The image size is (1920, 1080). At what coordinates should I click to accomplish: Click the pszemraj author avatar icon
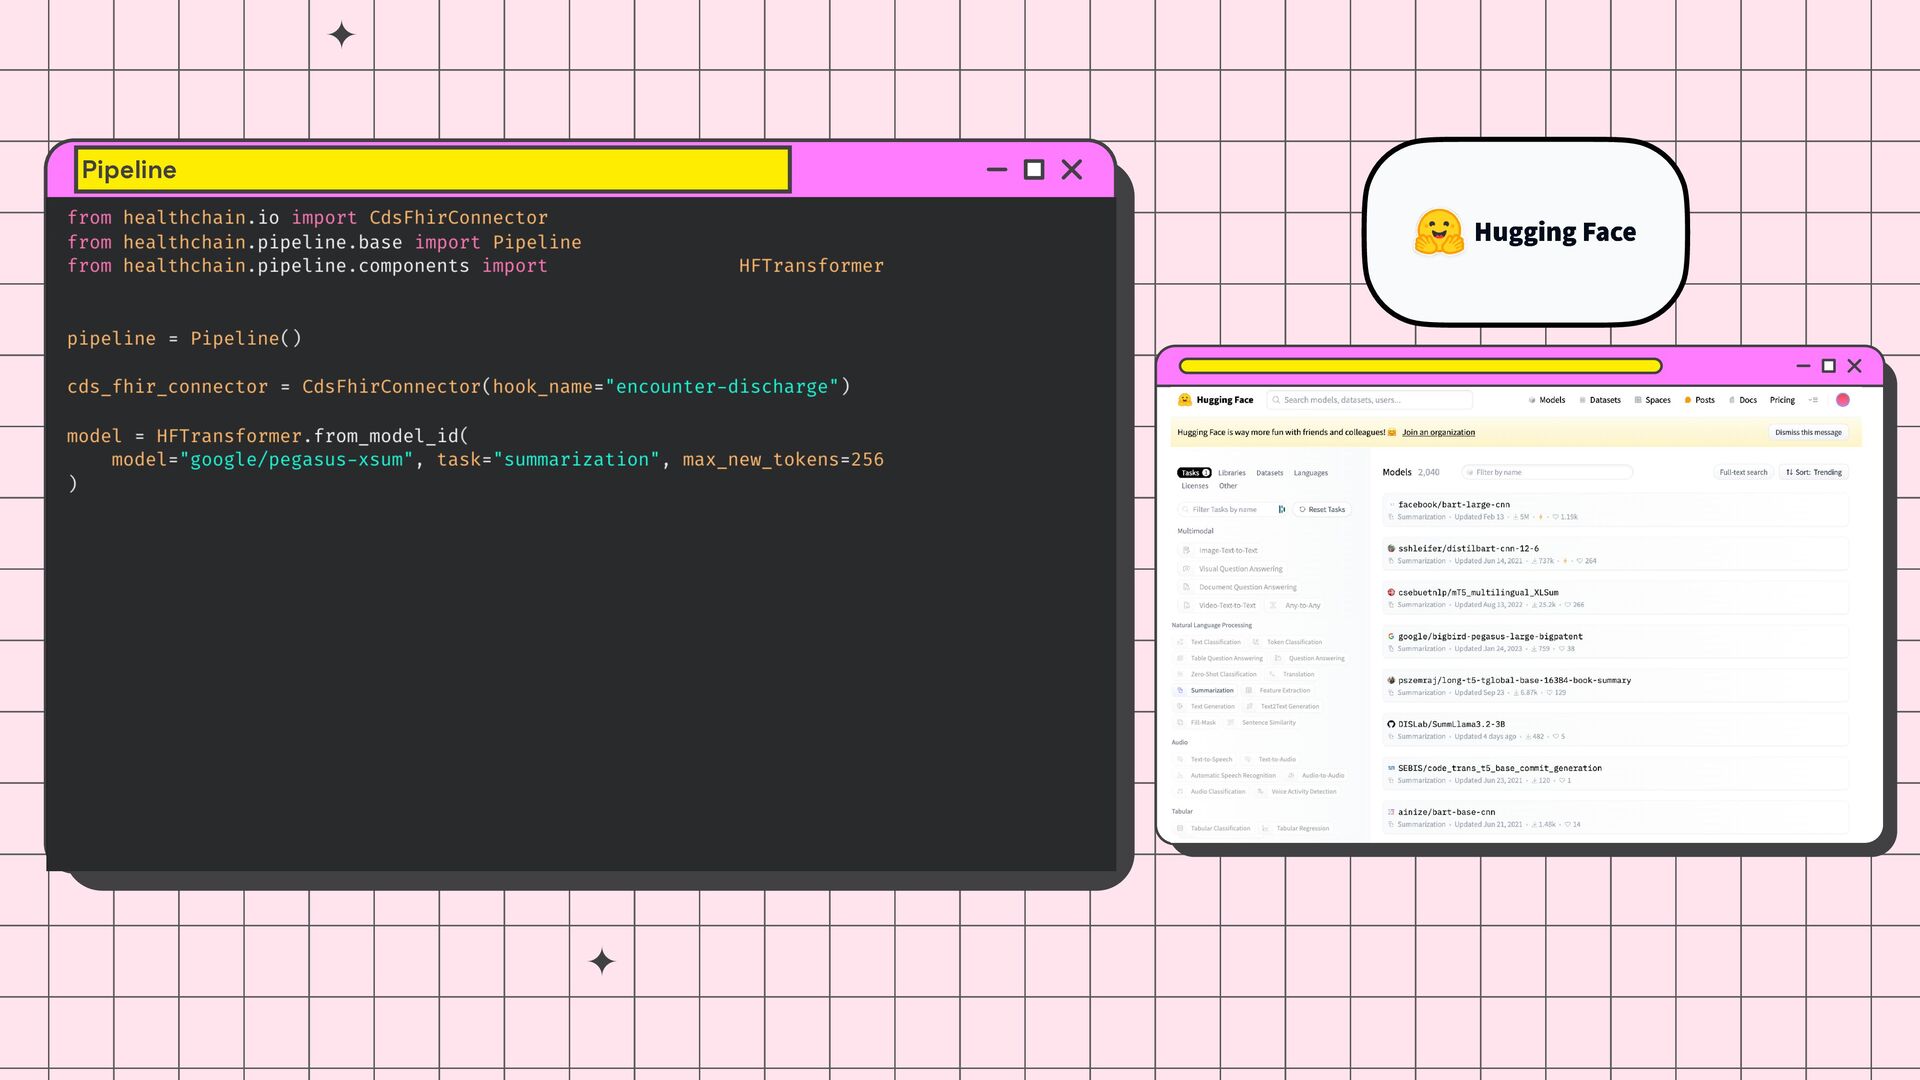(1391, 681)
